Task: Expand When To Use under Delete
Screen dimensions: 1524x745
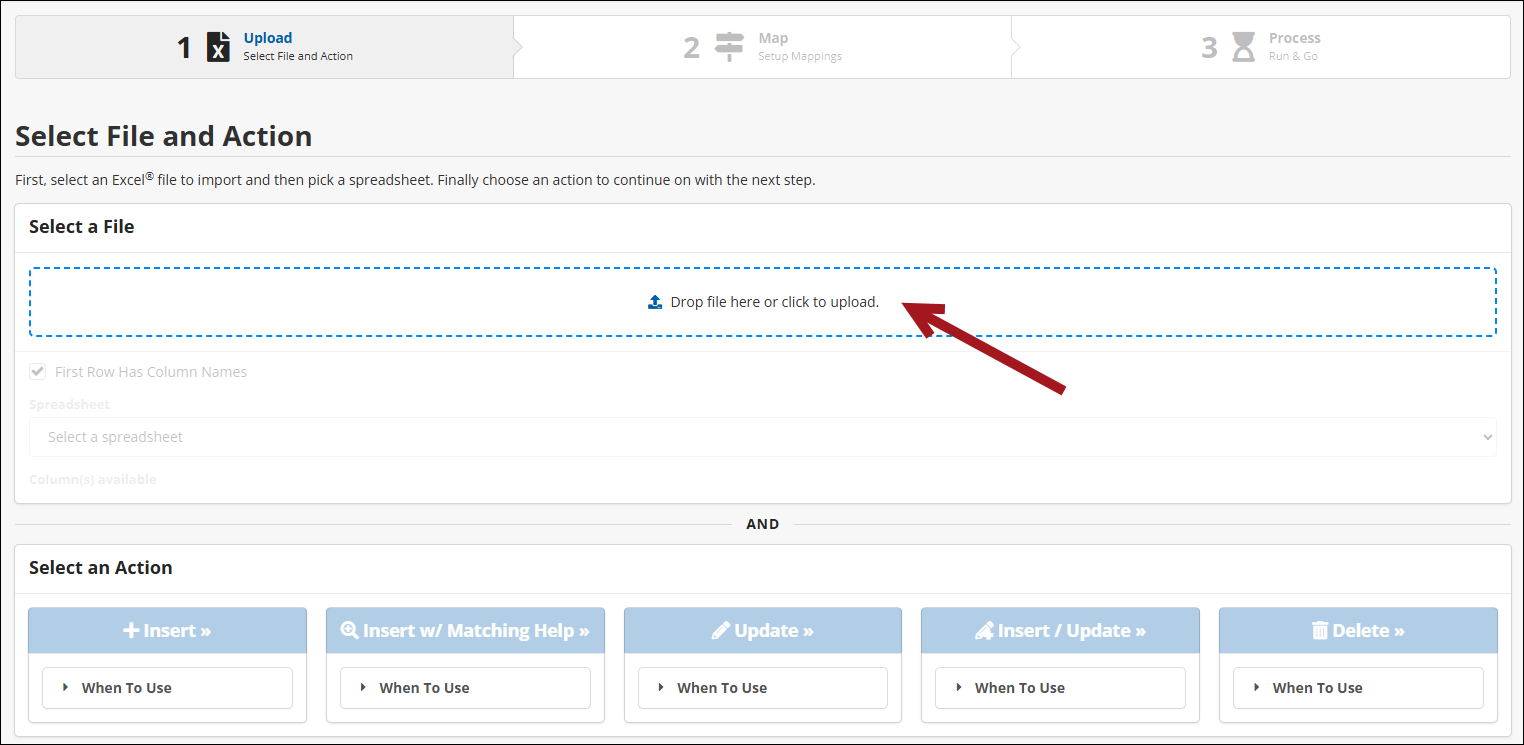Action: pyautogui.click(x=1357, y=688)
